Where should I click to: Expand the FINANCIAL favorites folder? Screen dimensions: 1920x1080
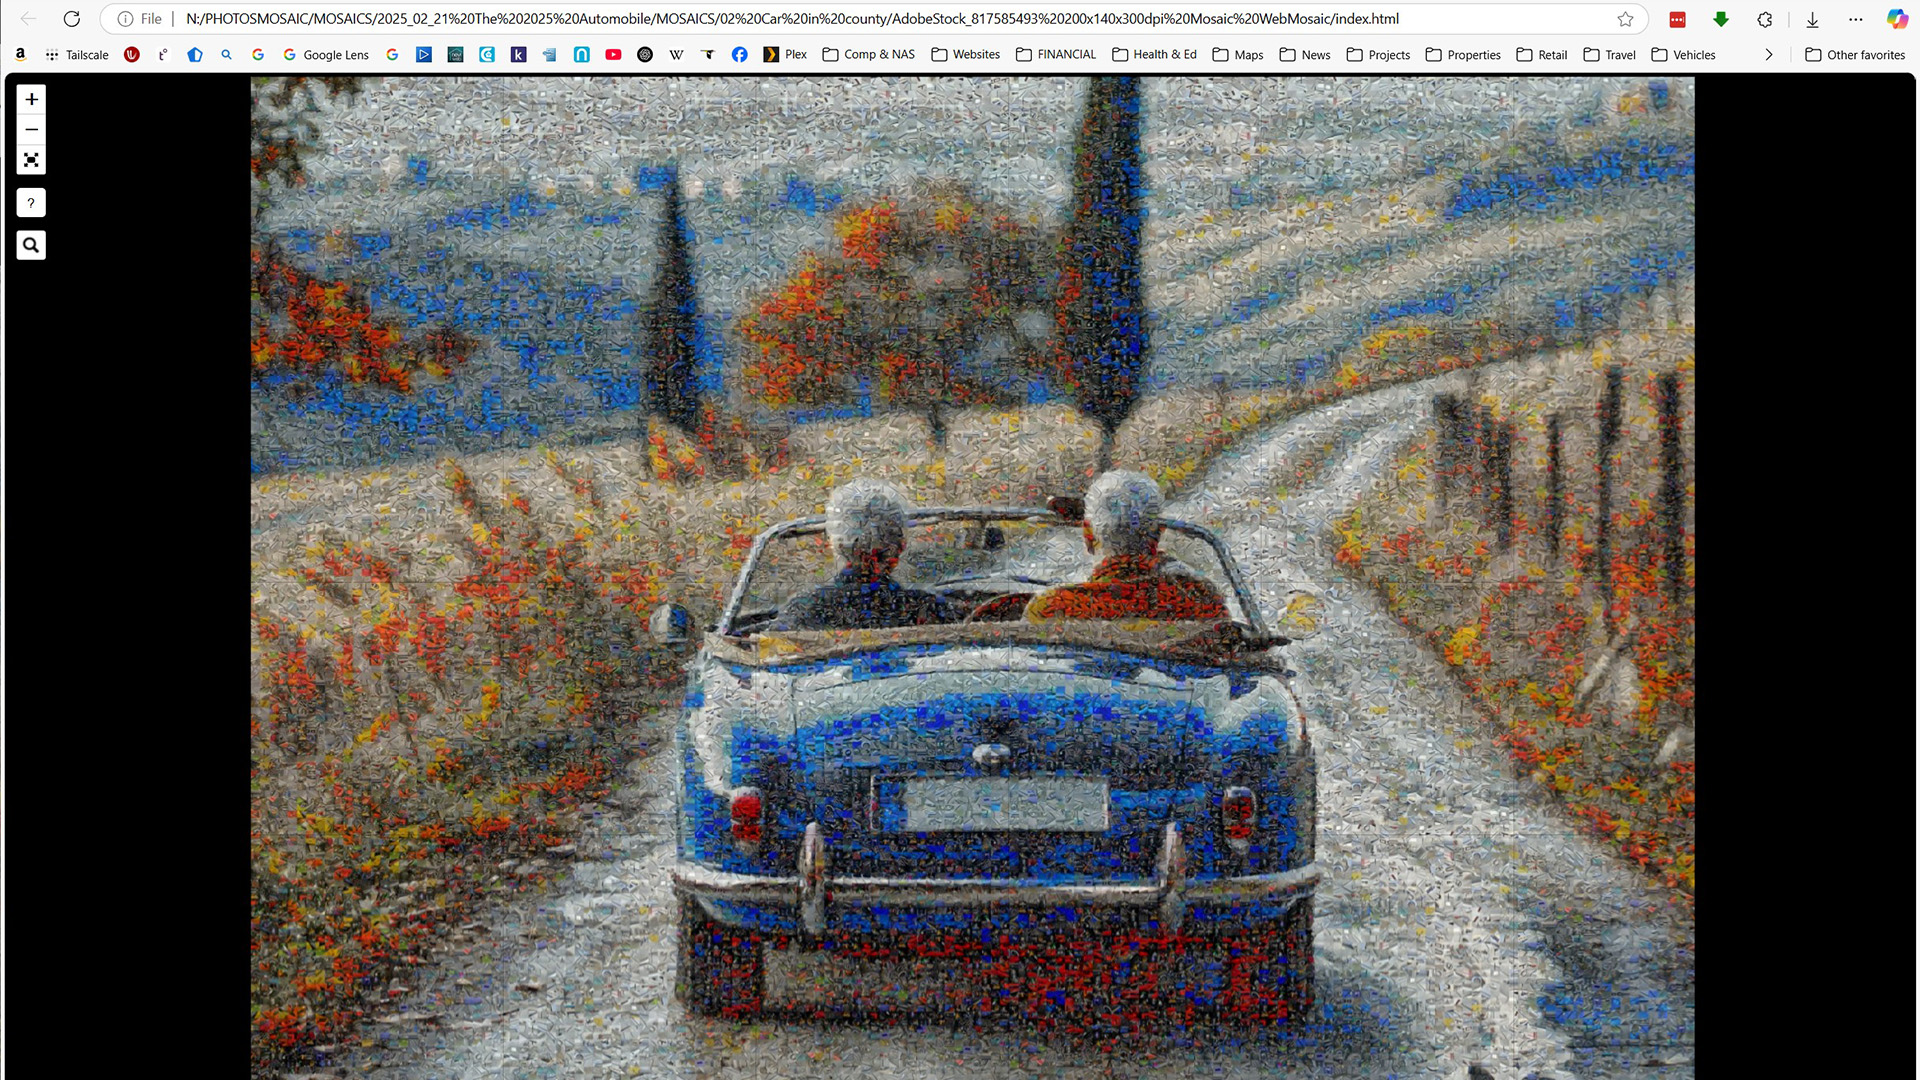tap(1056, 54)
